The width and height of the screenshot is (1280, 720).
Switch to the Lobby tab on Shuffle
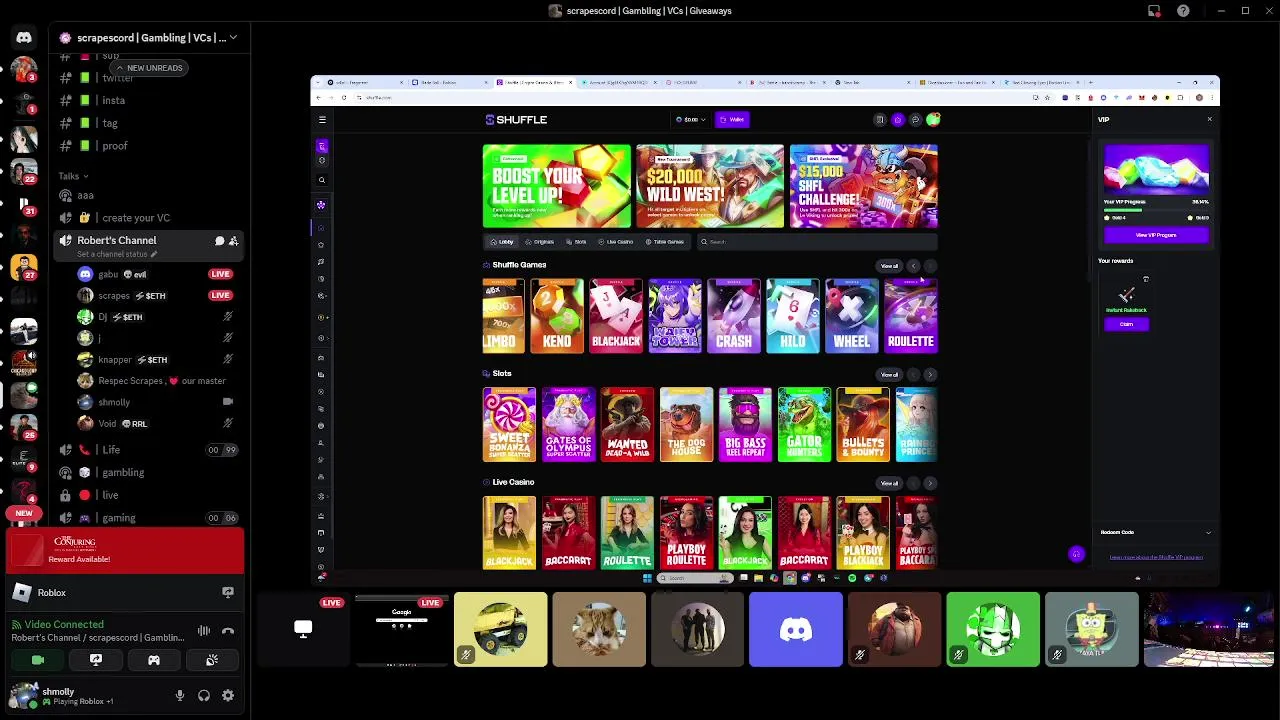click(501, 242)
